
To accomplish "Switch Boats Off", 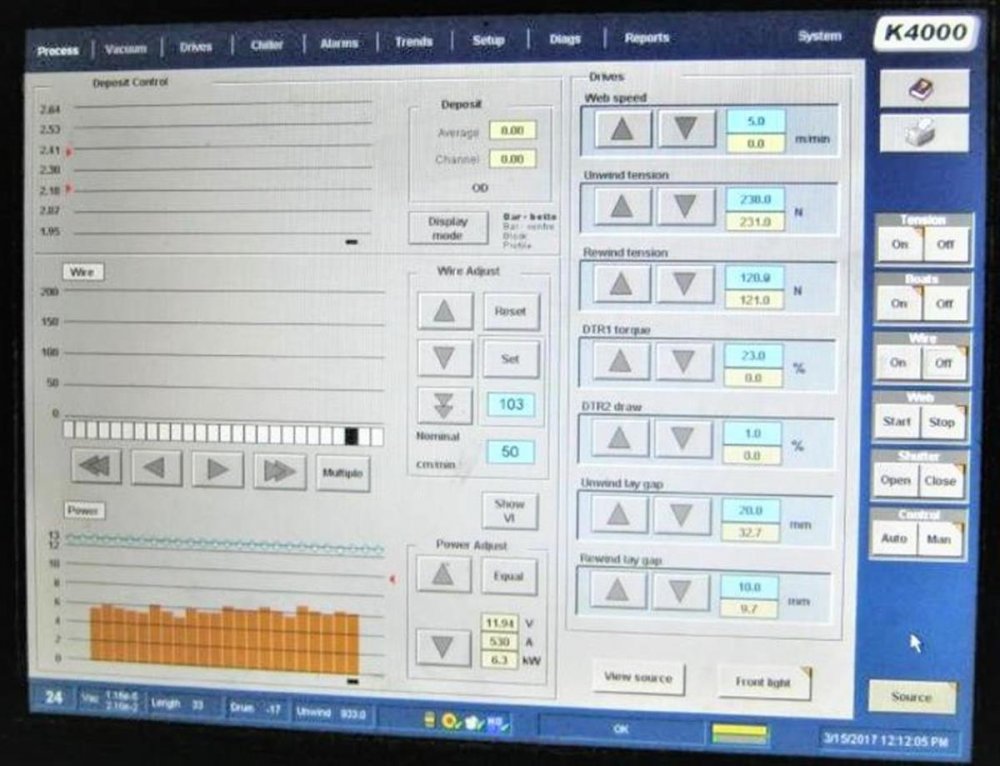I will [944, 304].
